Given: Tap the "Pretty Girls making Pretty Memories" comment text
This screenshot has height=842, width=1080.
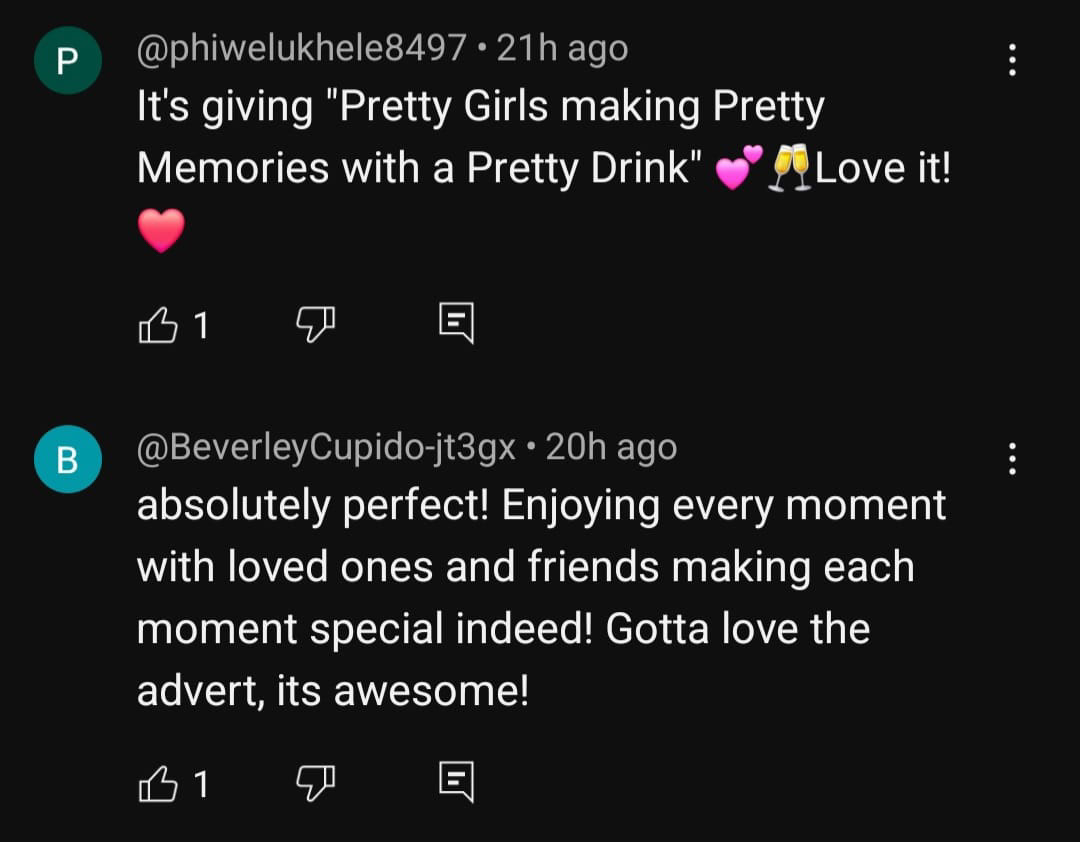Looking at the screenshot, I should tap(480, 137).
